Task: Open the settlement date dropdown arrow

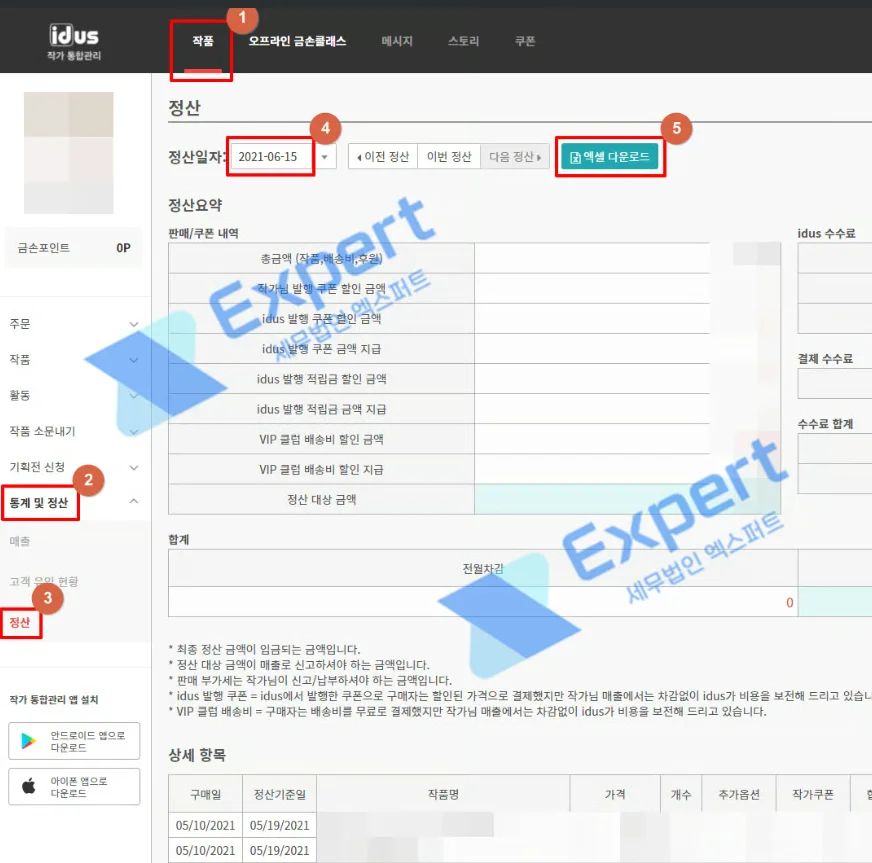Action: coord(324,157)
